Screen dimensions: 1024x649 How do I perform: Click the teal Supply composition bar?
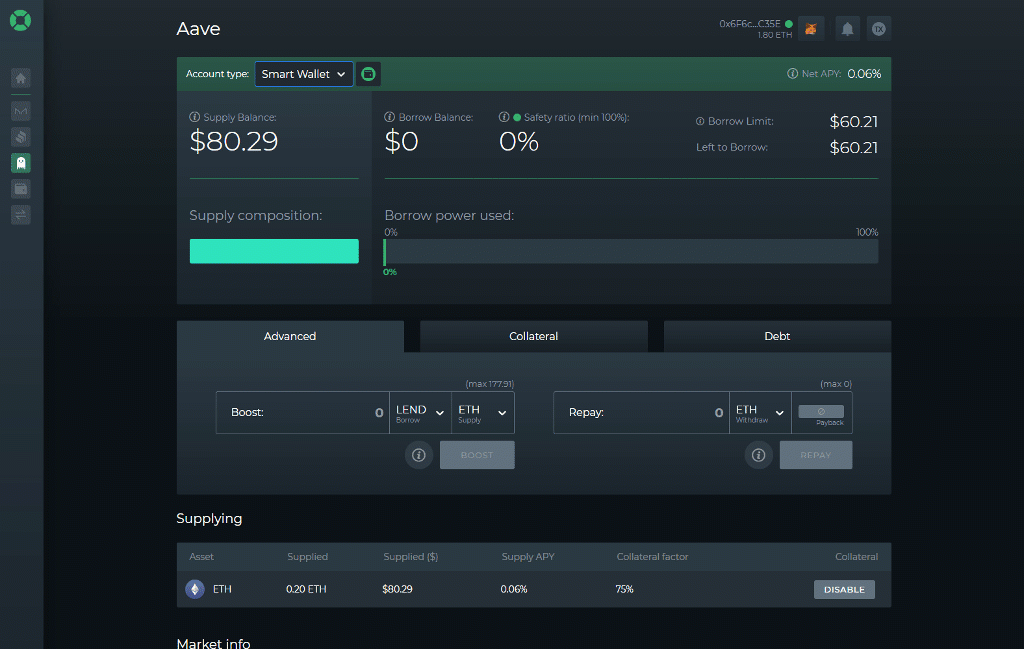point(274,251)
